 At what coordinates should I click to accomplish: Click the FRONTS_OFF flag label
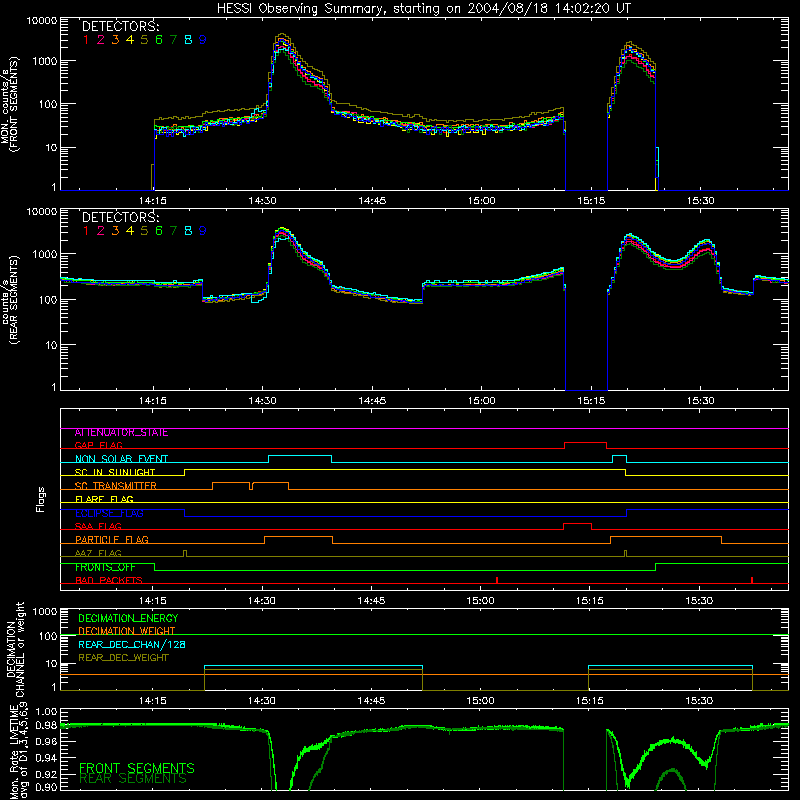[x=105, y=567]
